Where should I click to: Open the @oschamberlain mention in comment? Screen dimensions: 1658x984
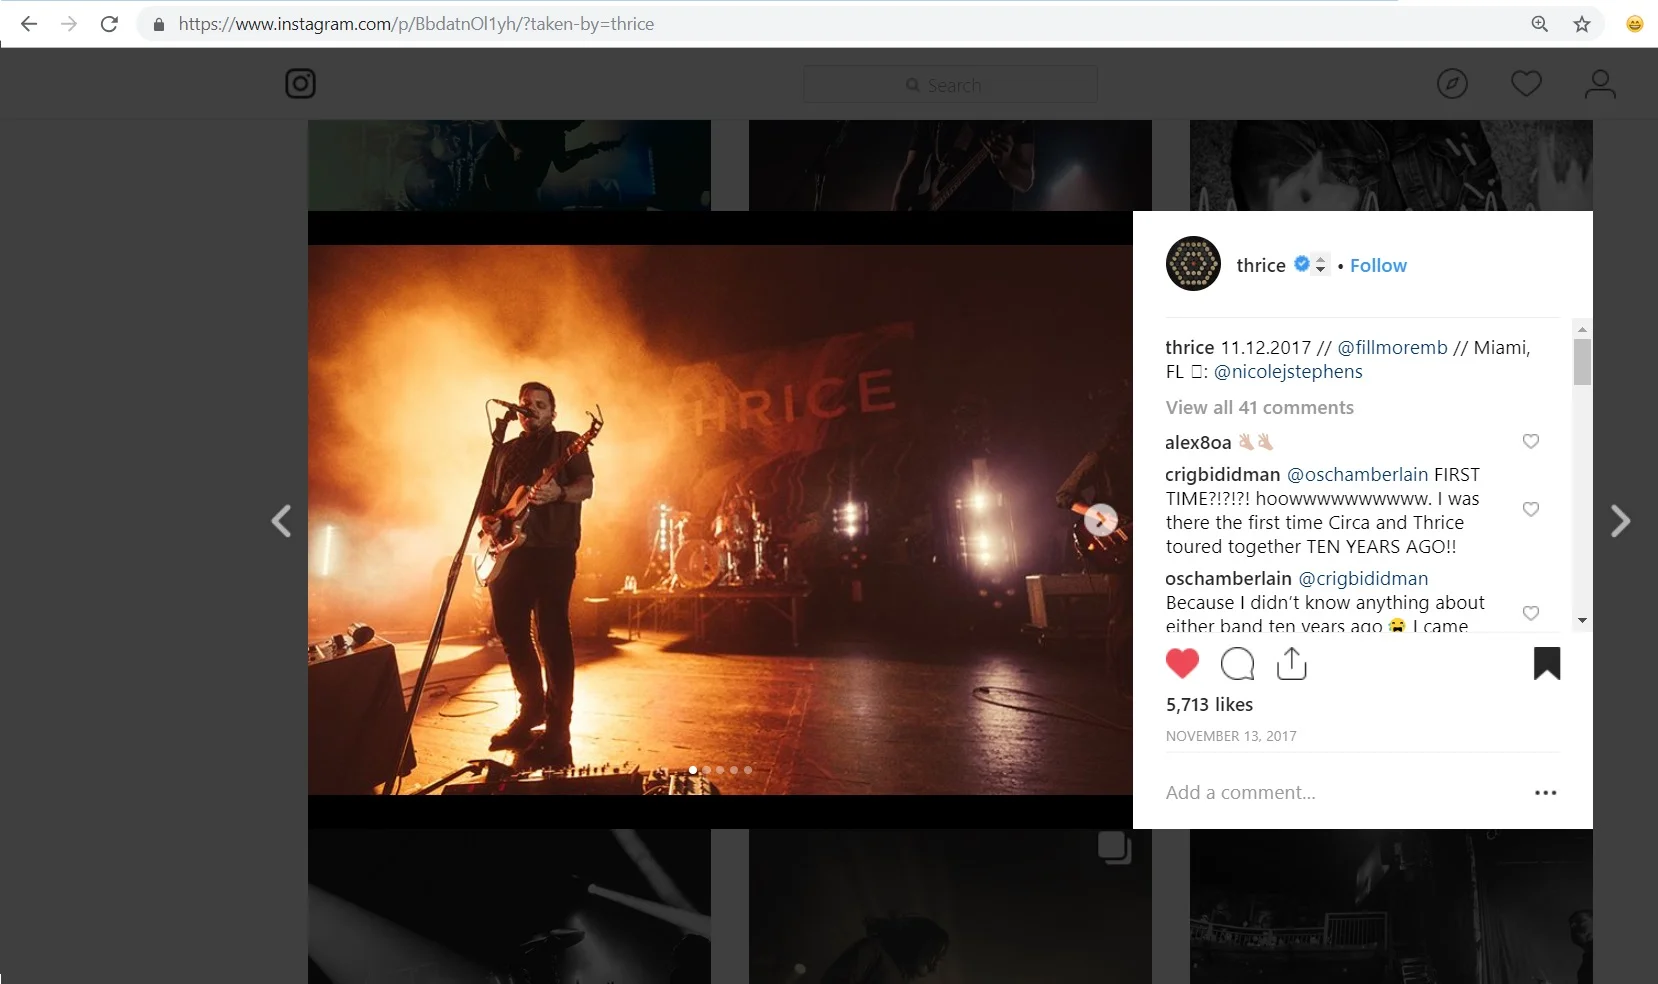coord(1357,474)
